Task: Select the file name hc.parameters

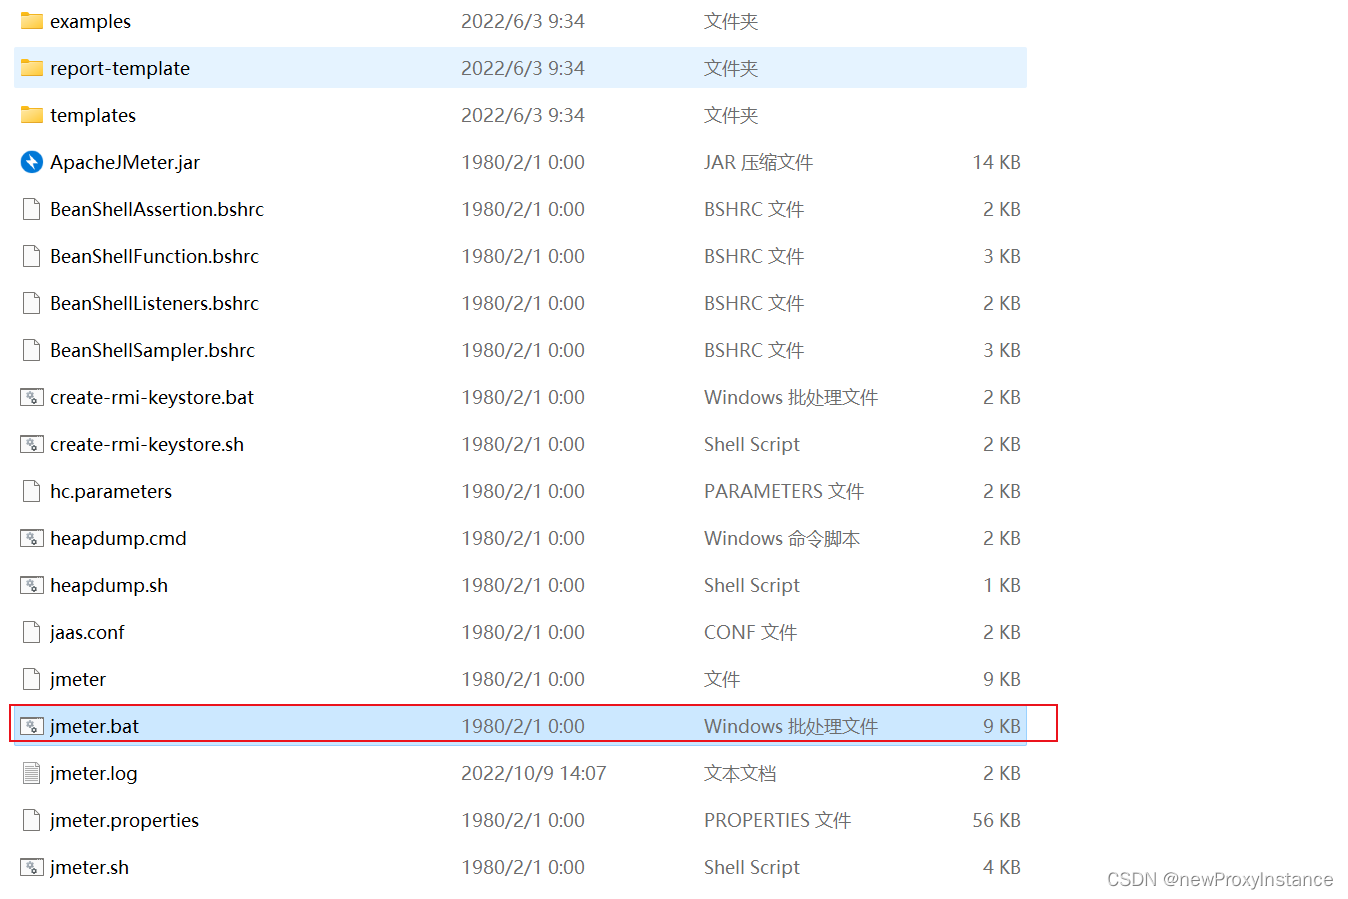Action: pos(111,491)
